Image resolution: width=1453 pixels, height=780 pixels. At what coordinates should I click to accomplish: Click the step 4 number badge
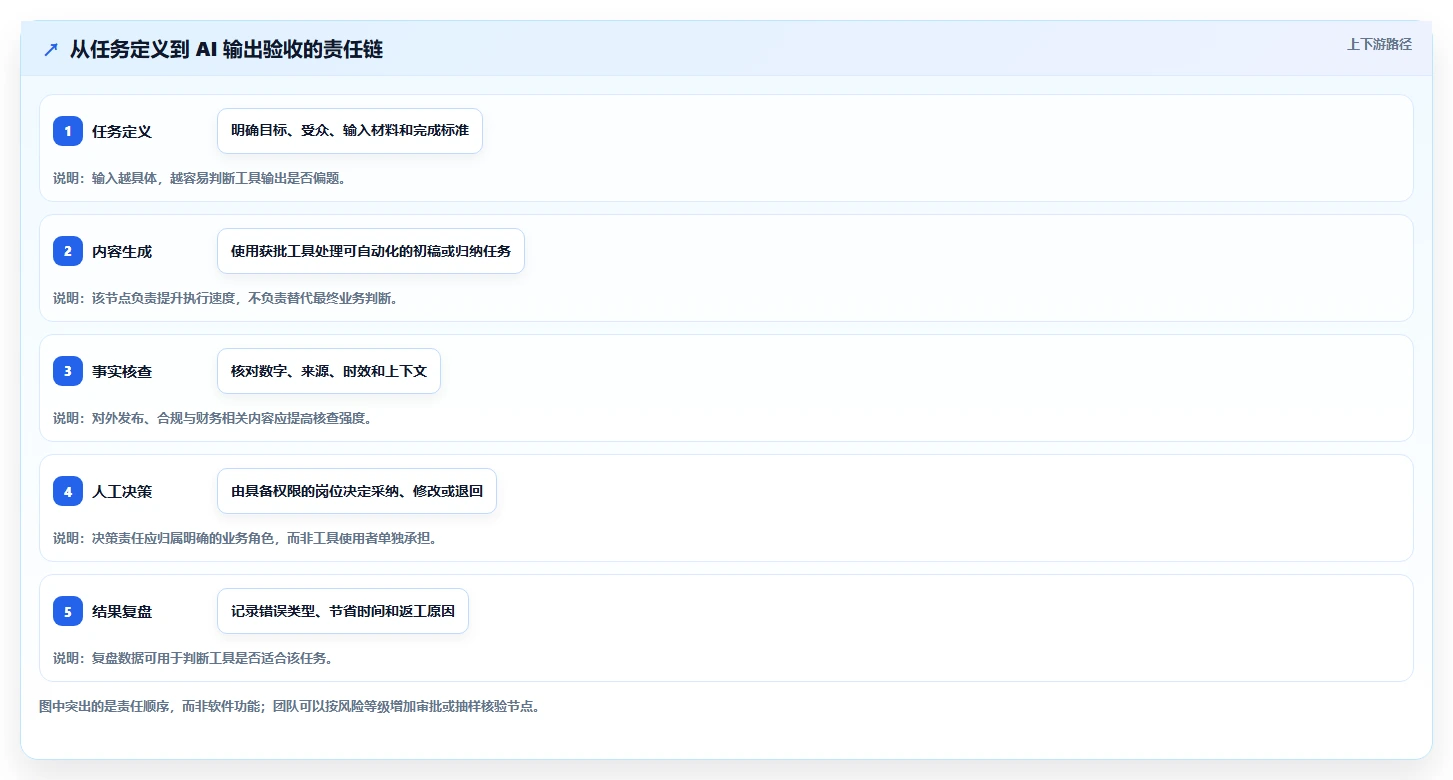pyautogui.click(x=68, y=491)
